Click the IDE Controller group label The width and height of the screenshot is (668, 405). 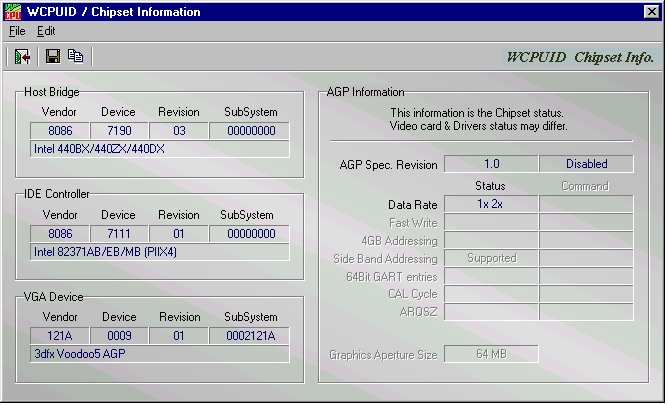pos(57,194)
